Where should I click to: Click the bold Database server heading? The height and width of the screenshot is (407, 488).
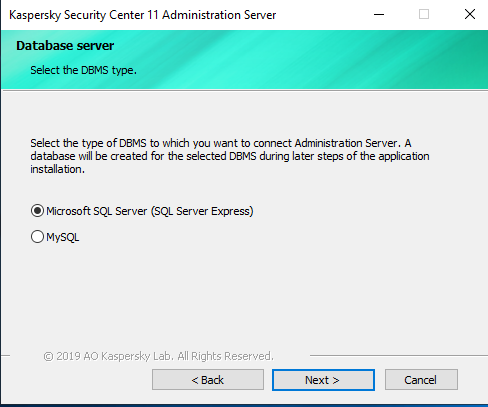65,46
